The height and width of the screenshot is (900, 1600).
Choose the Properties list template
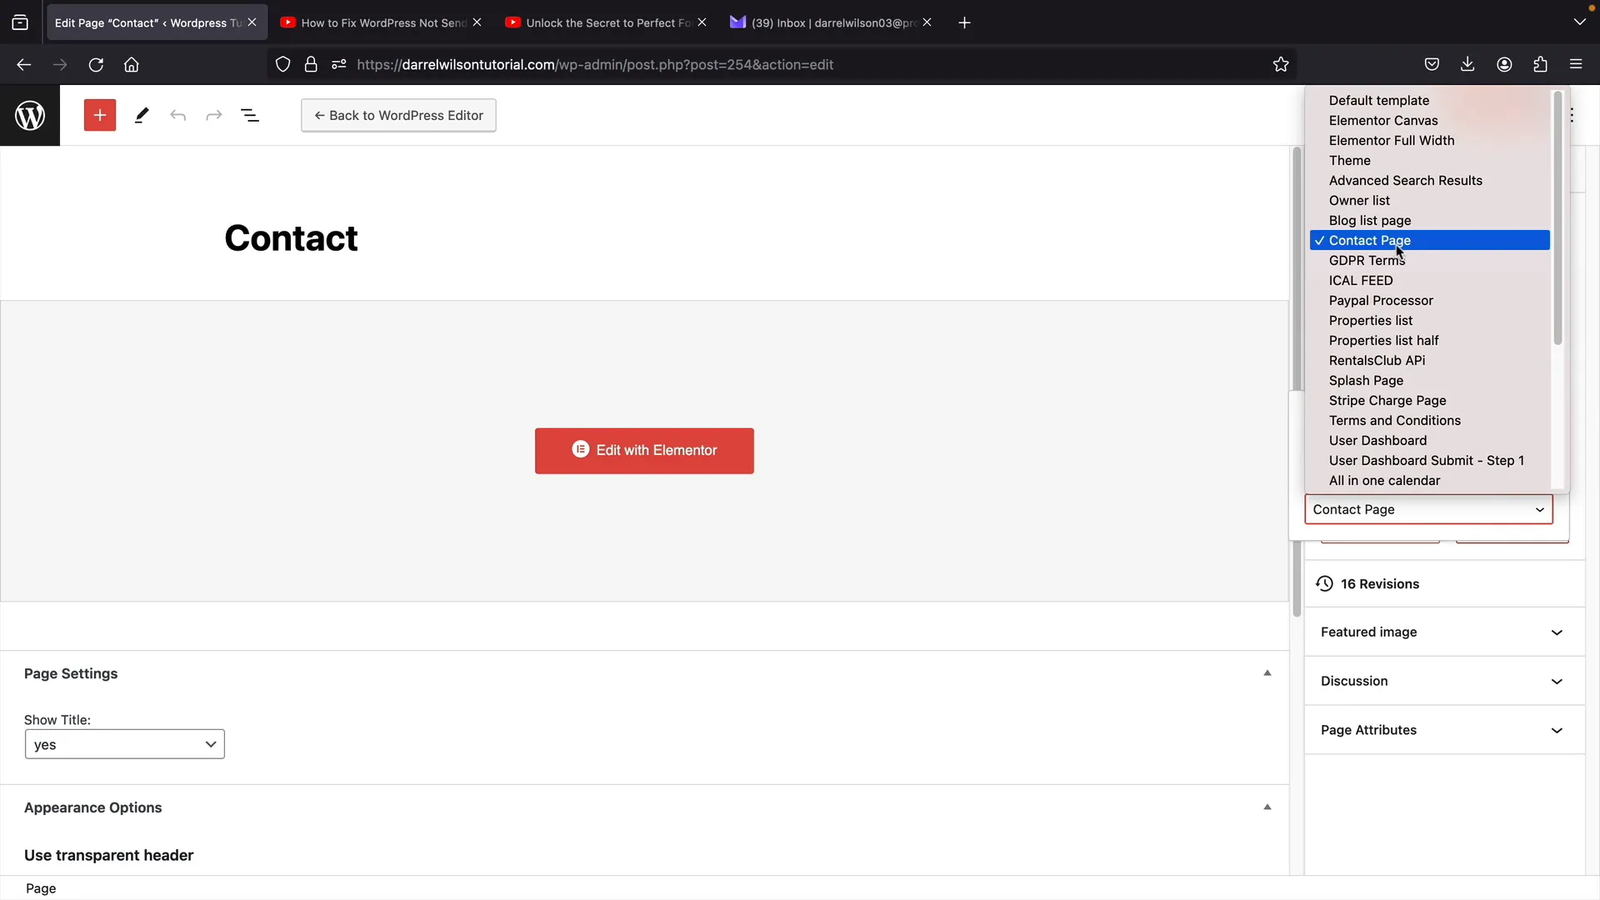[x=1429, y=320]
